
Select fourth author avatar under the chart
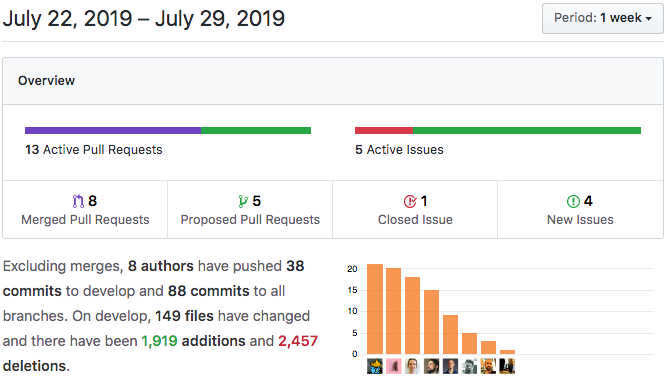(432, 366)
